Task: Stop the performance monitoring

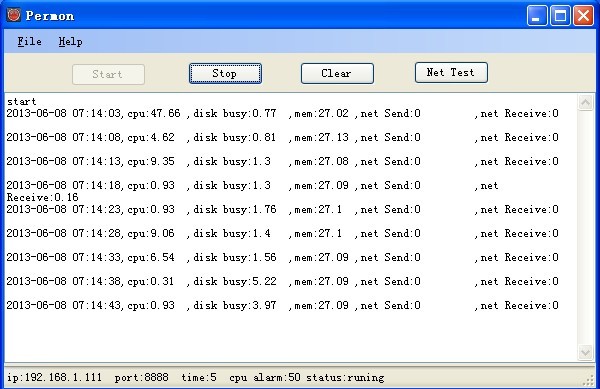Action: 225,73
